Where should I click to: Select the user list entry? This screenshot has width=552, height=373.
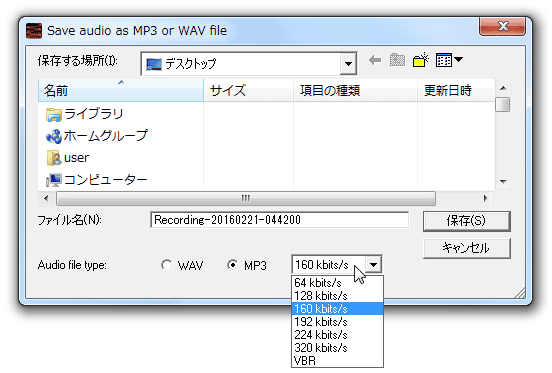pos(68,158)
